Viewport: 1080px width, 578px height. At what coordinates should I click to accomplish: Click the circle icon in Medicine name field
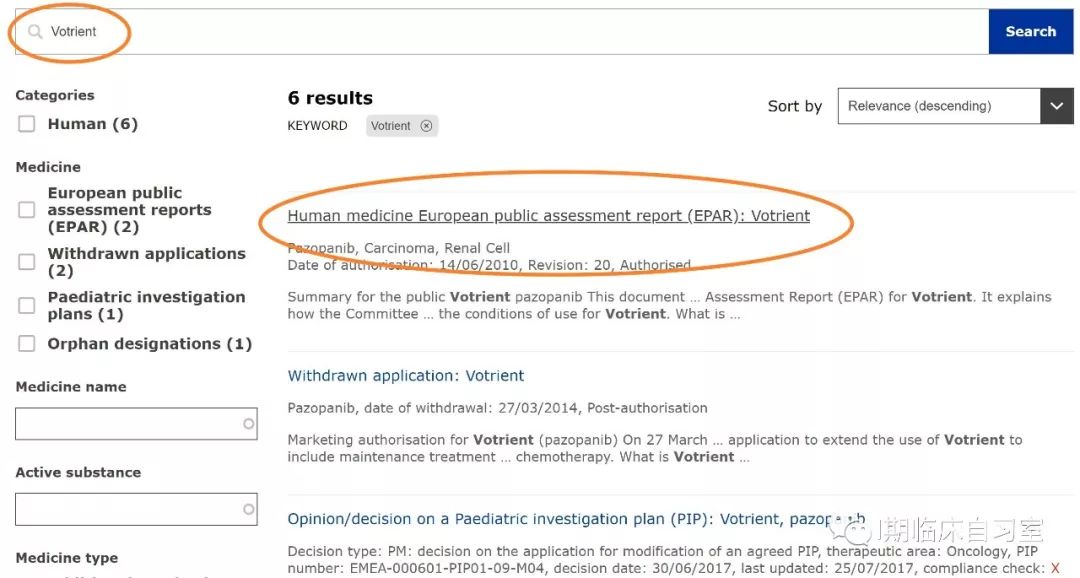pos(249,424)
